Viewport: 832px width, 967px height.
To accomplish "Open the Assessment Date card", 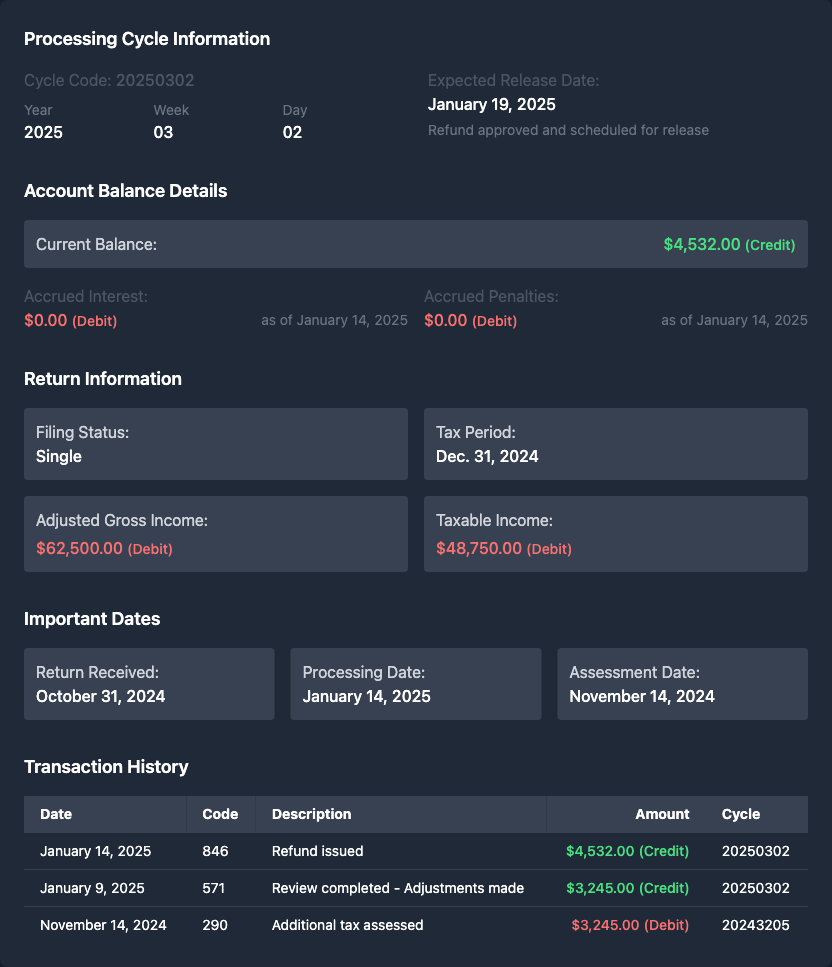I will coord(682,684).
